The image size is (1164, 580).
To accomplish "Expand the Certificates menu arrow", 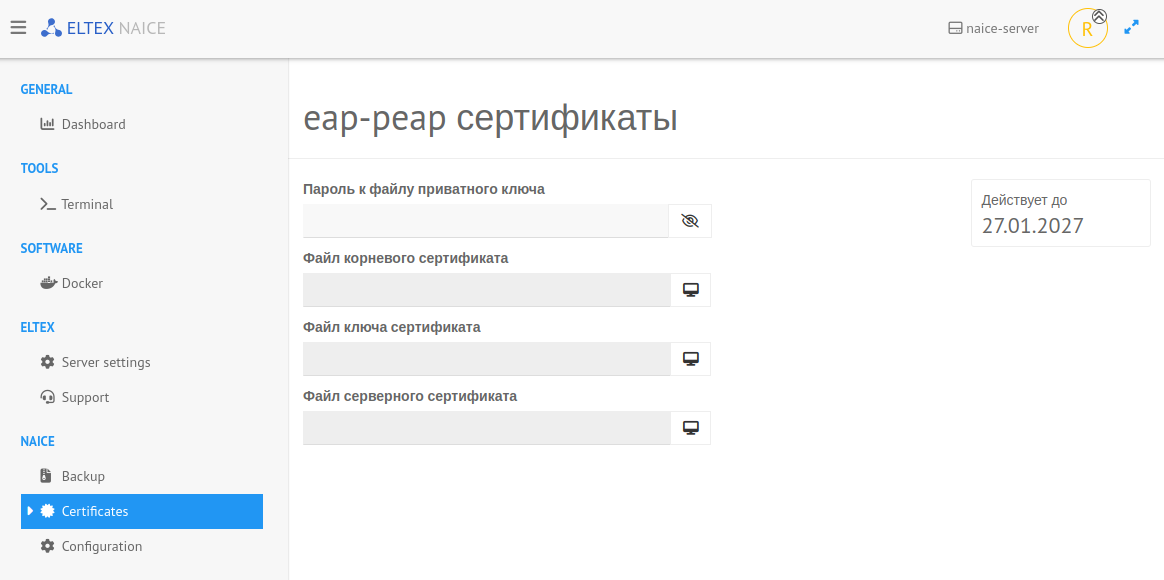I will coord(30,511).
